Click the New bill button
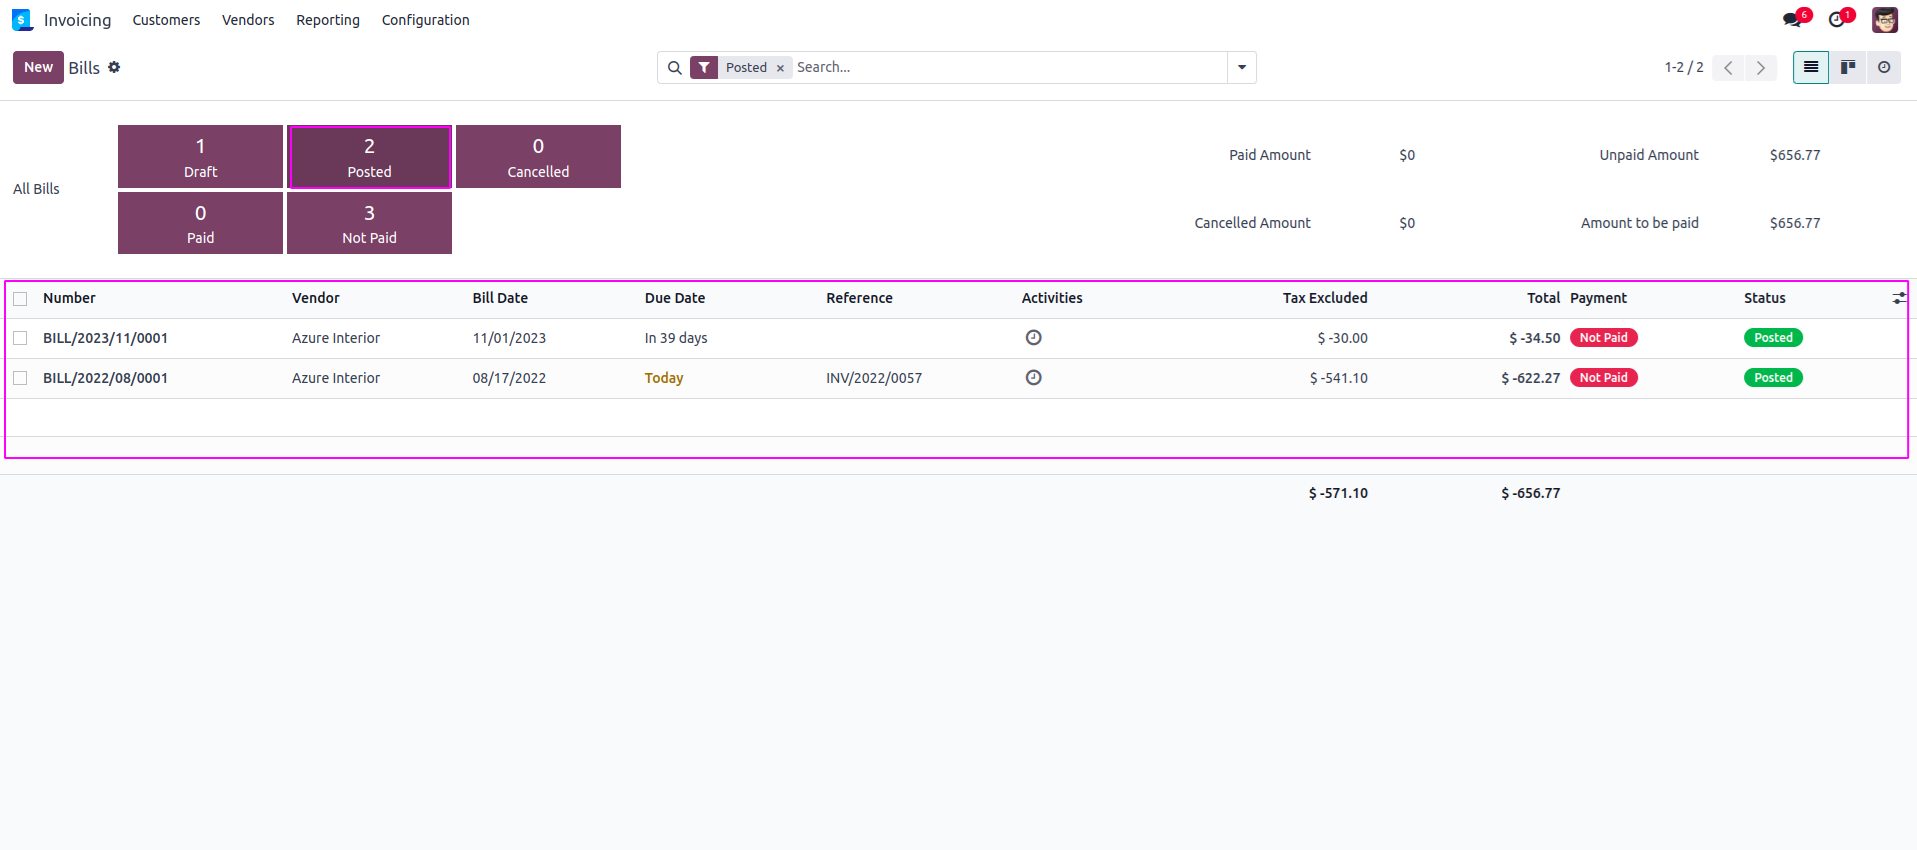This screenshot has width=1917, height=850. click(x=38, y=67)
